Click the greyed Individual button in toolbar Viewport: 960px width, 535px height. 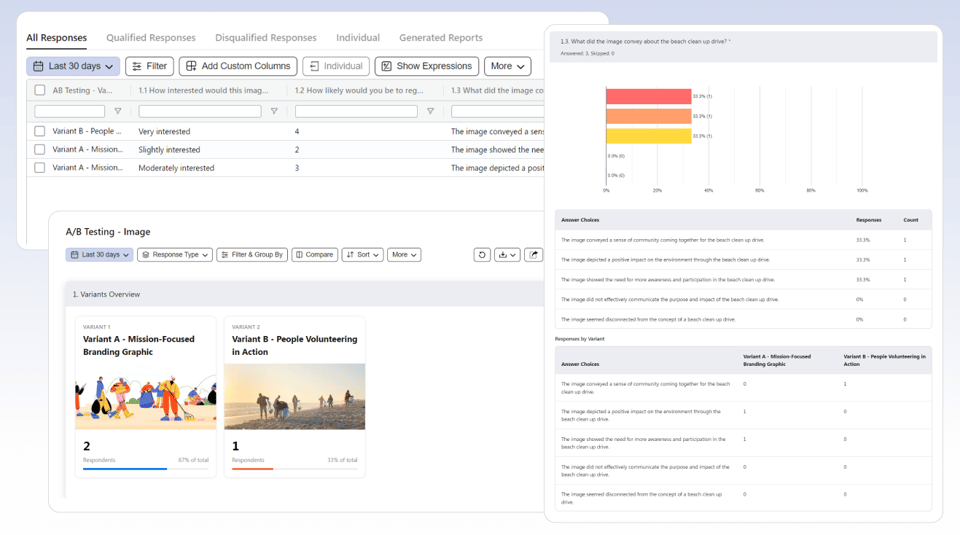[x=336, y=66]
